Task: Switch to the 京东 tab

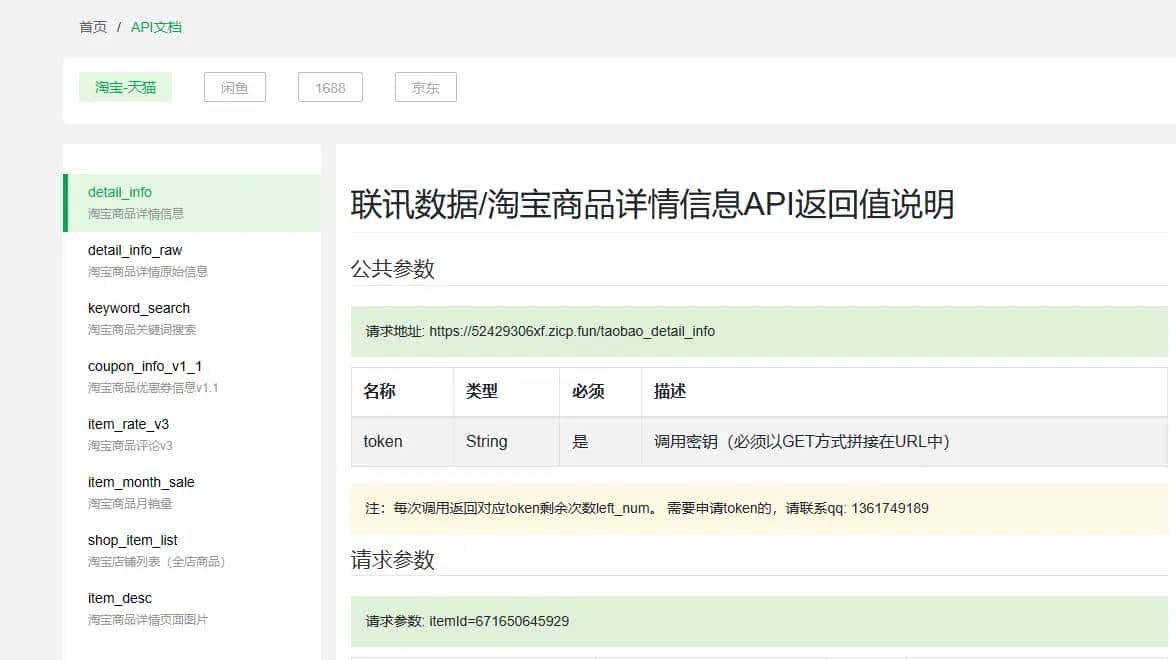Action: click(425, 87)
